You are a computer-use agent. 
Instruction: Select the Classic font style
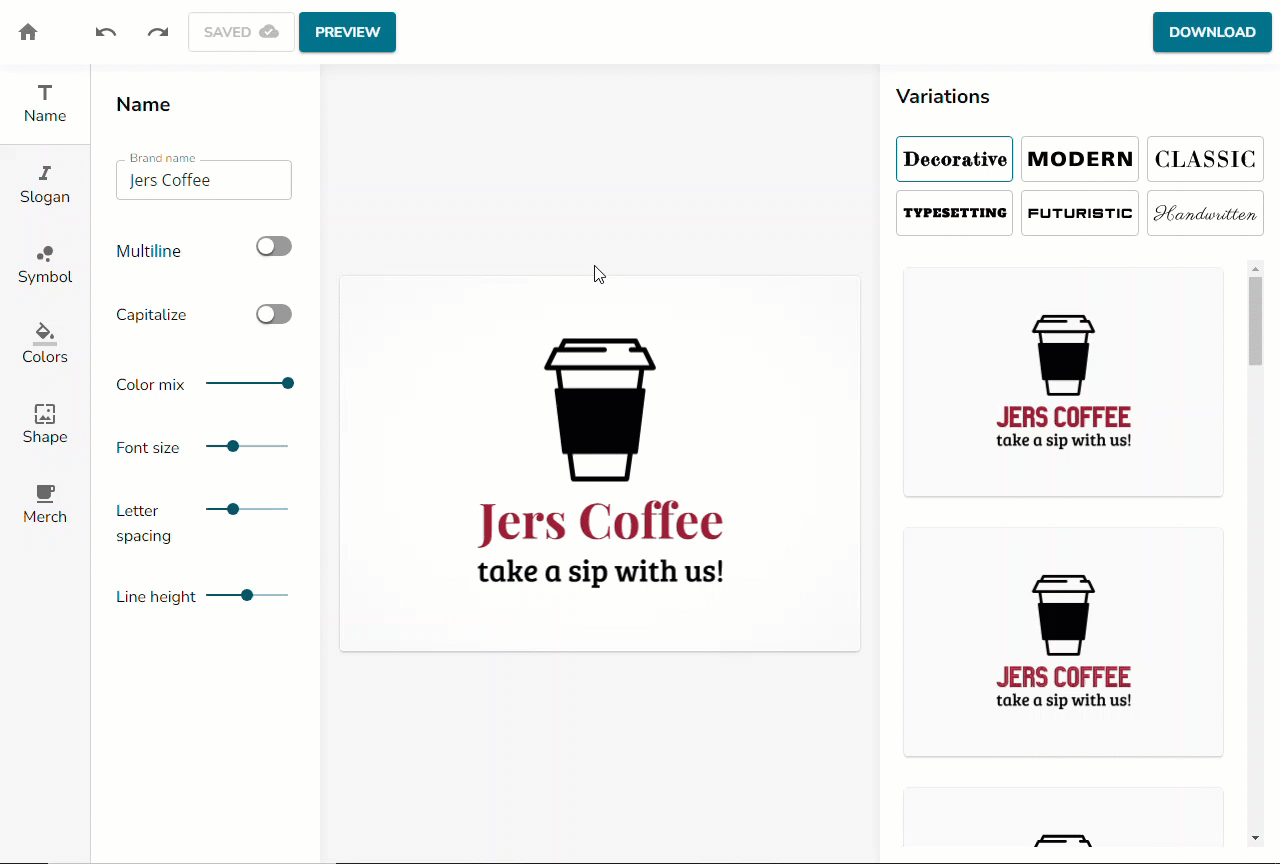1205,159
